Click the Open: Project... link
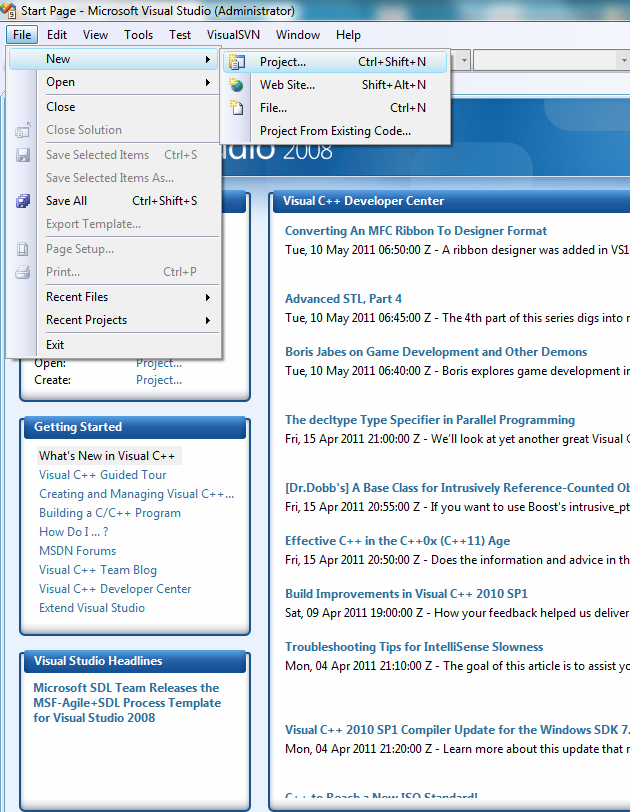 (x=159, y=363)
